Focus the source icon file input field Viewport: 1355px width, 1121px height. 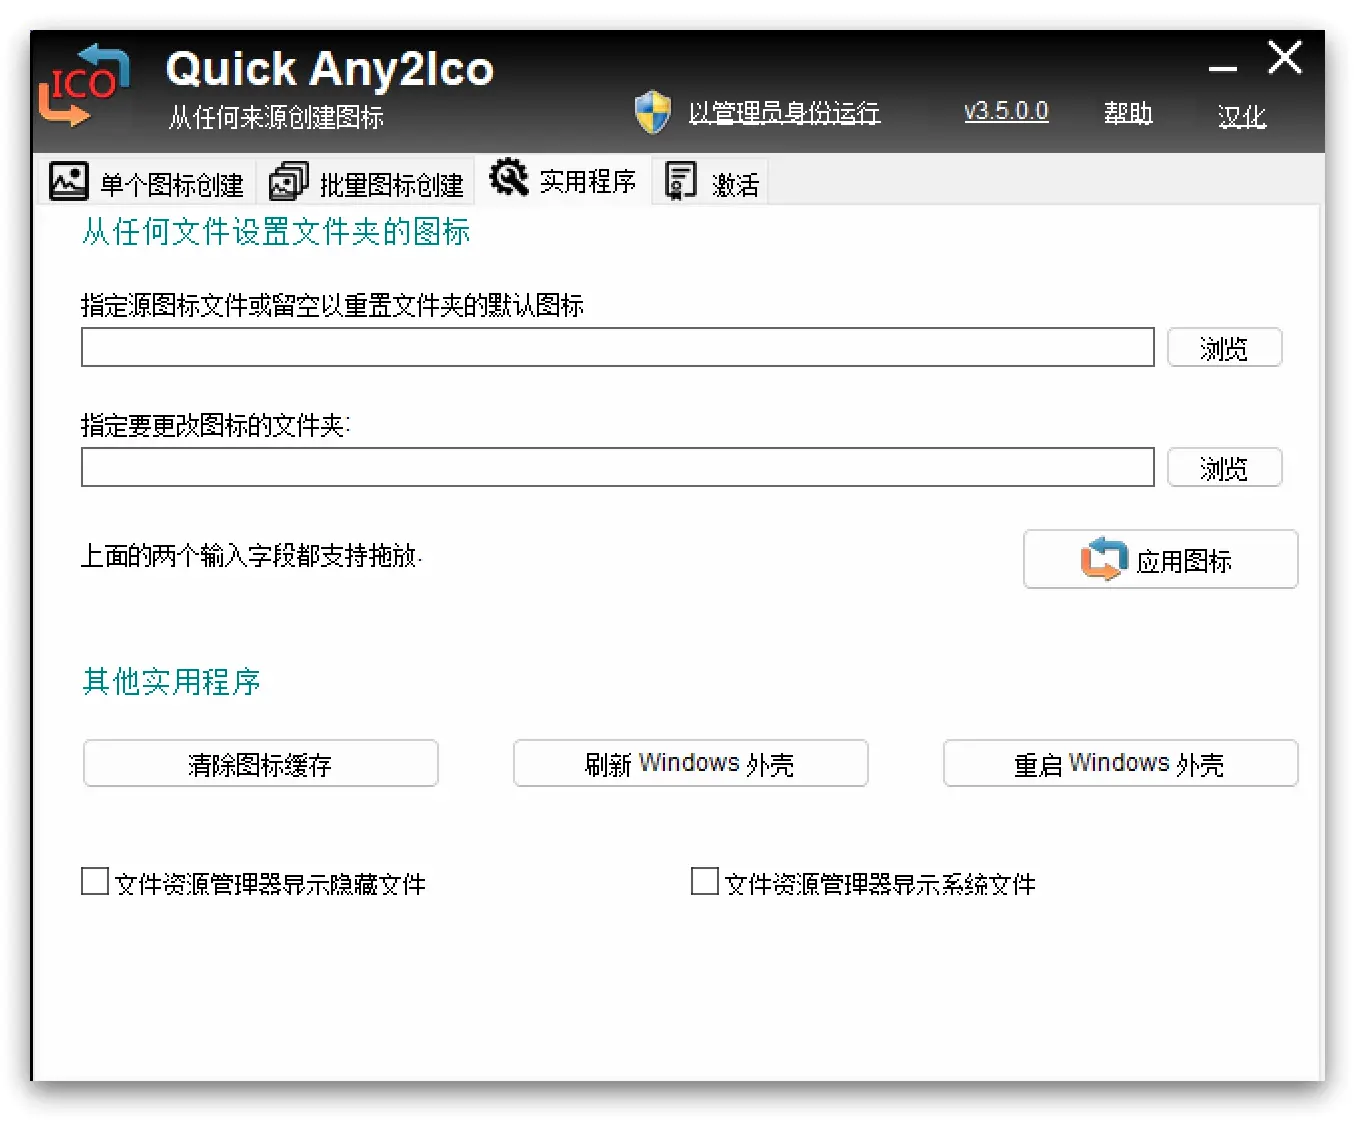(618, 347)
